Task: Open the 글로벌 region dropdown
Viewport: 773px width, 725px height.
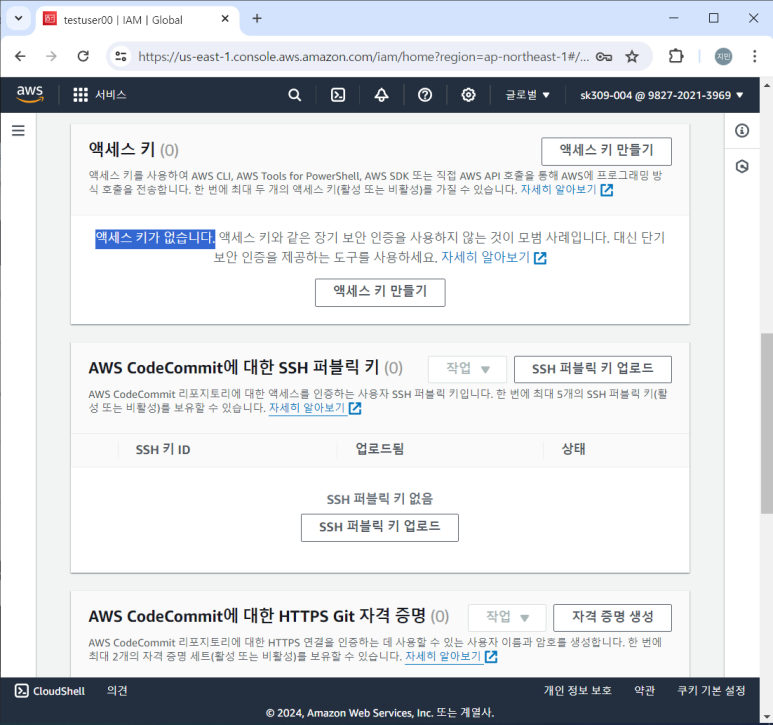Action: click(527, 95)
